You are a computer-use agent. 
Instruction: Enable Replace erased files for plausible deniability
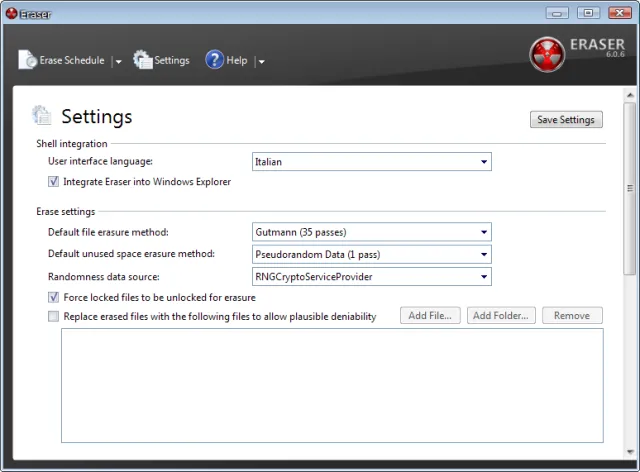(x=53, y=316)
